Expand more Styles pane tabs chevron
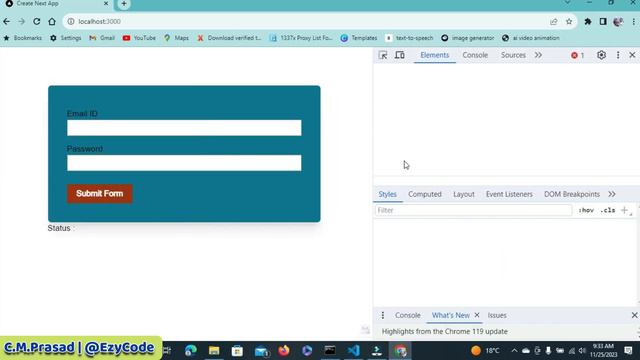This screenshot has width=640, height=360. click(612, 194)
